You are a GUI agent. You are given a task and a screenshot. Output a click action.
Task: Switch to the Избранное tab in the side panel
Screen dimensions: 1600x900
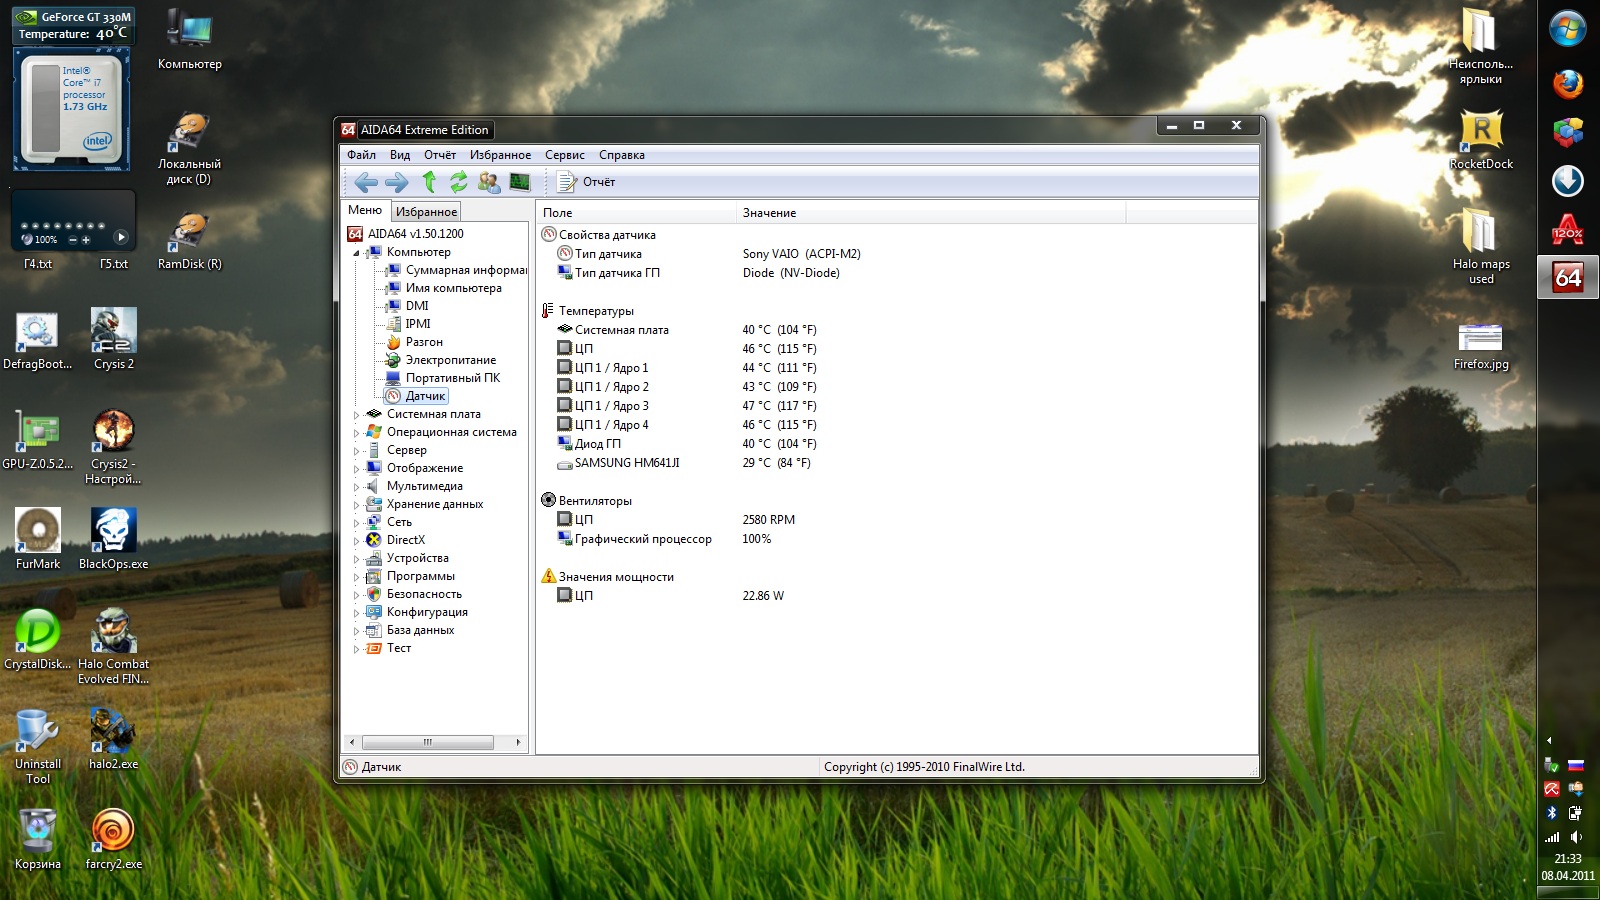point(426,212)
